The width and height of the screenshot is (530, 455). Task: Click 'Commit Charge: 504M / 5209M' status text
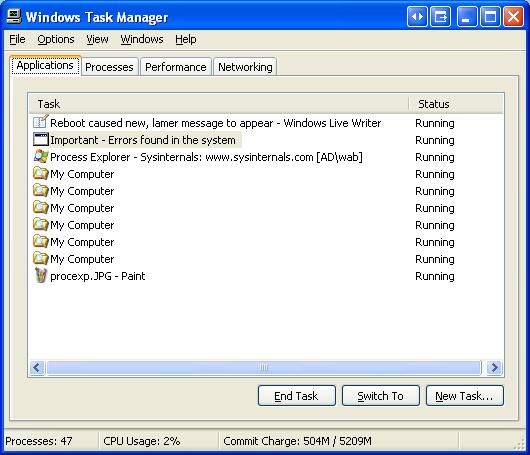(x=297, y=441)
